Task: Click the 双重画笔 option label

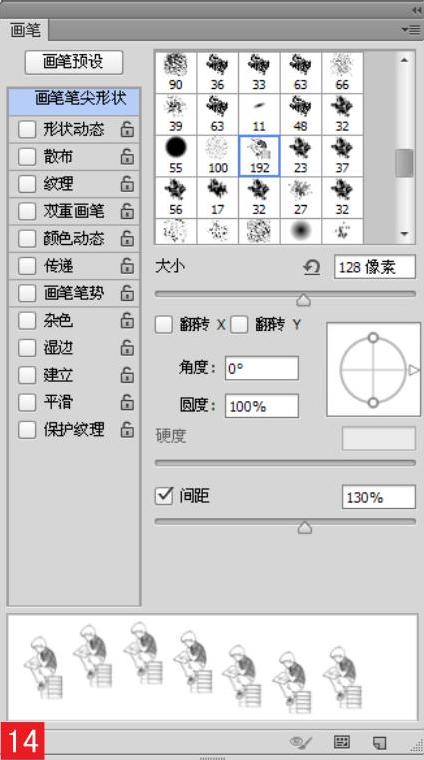Action: tap(74, 211)
